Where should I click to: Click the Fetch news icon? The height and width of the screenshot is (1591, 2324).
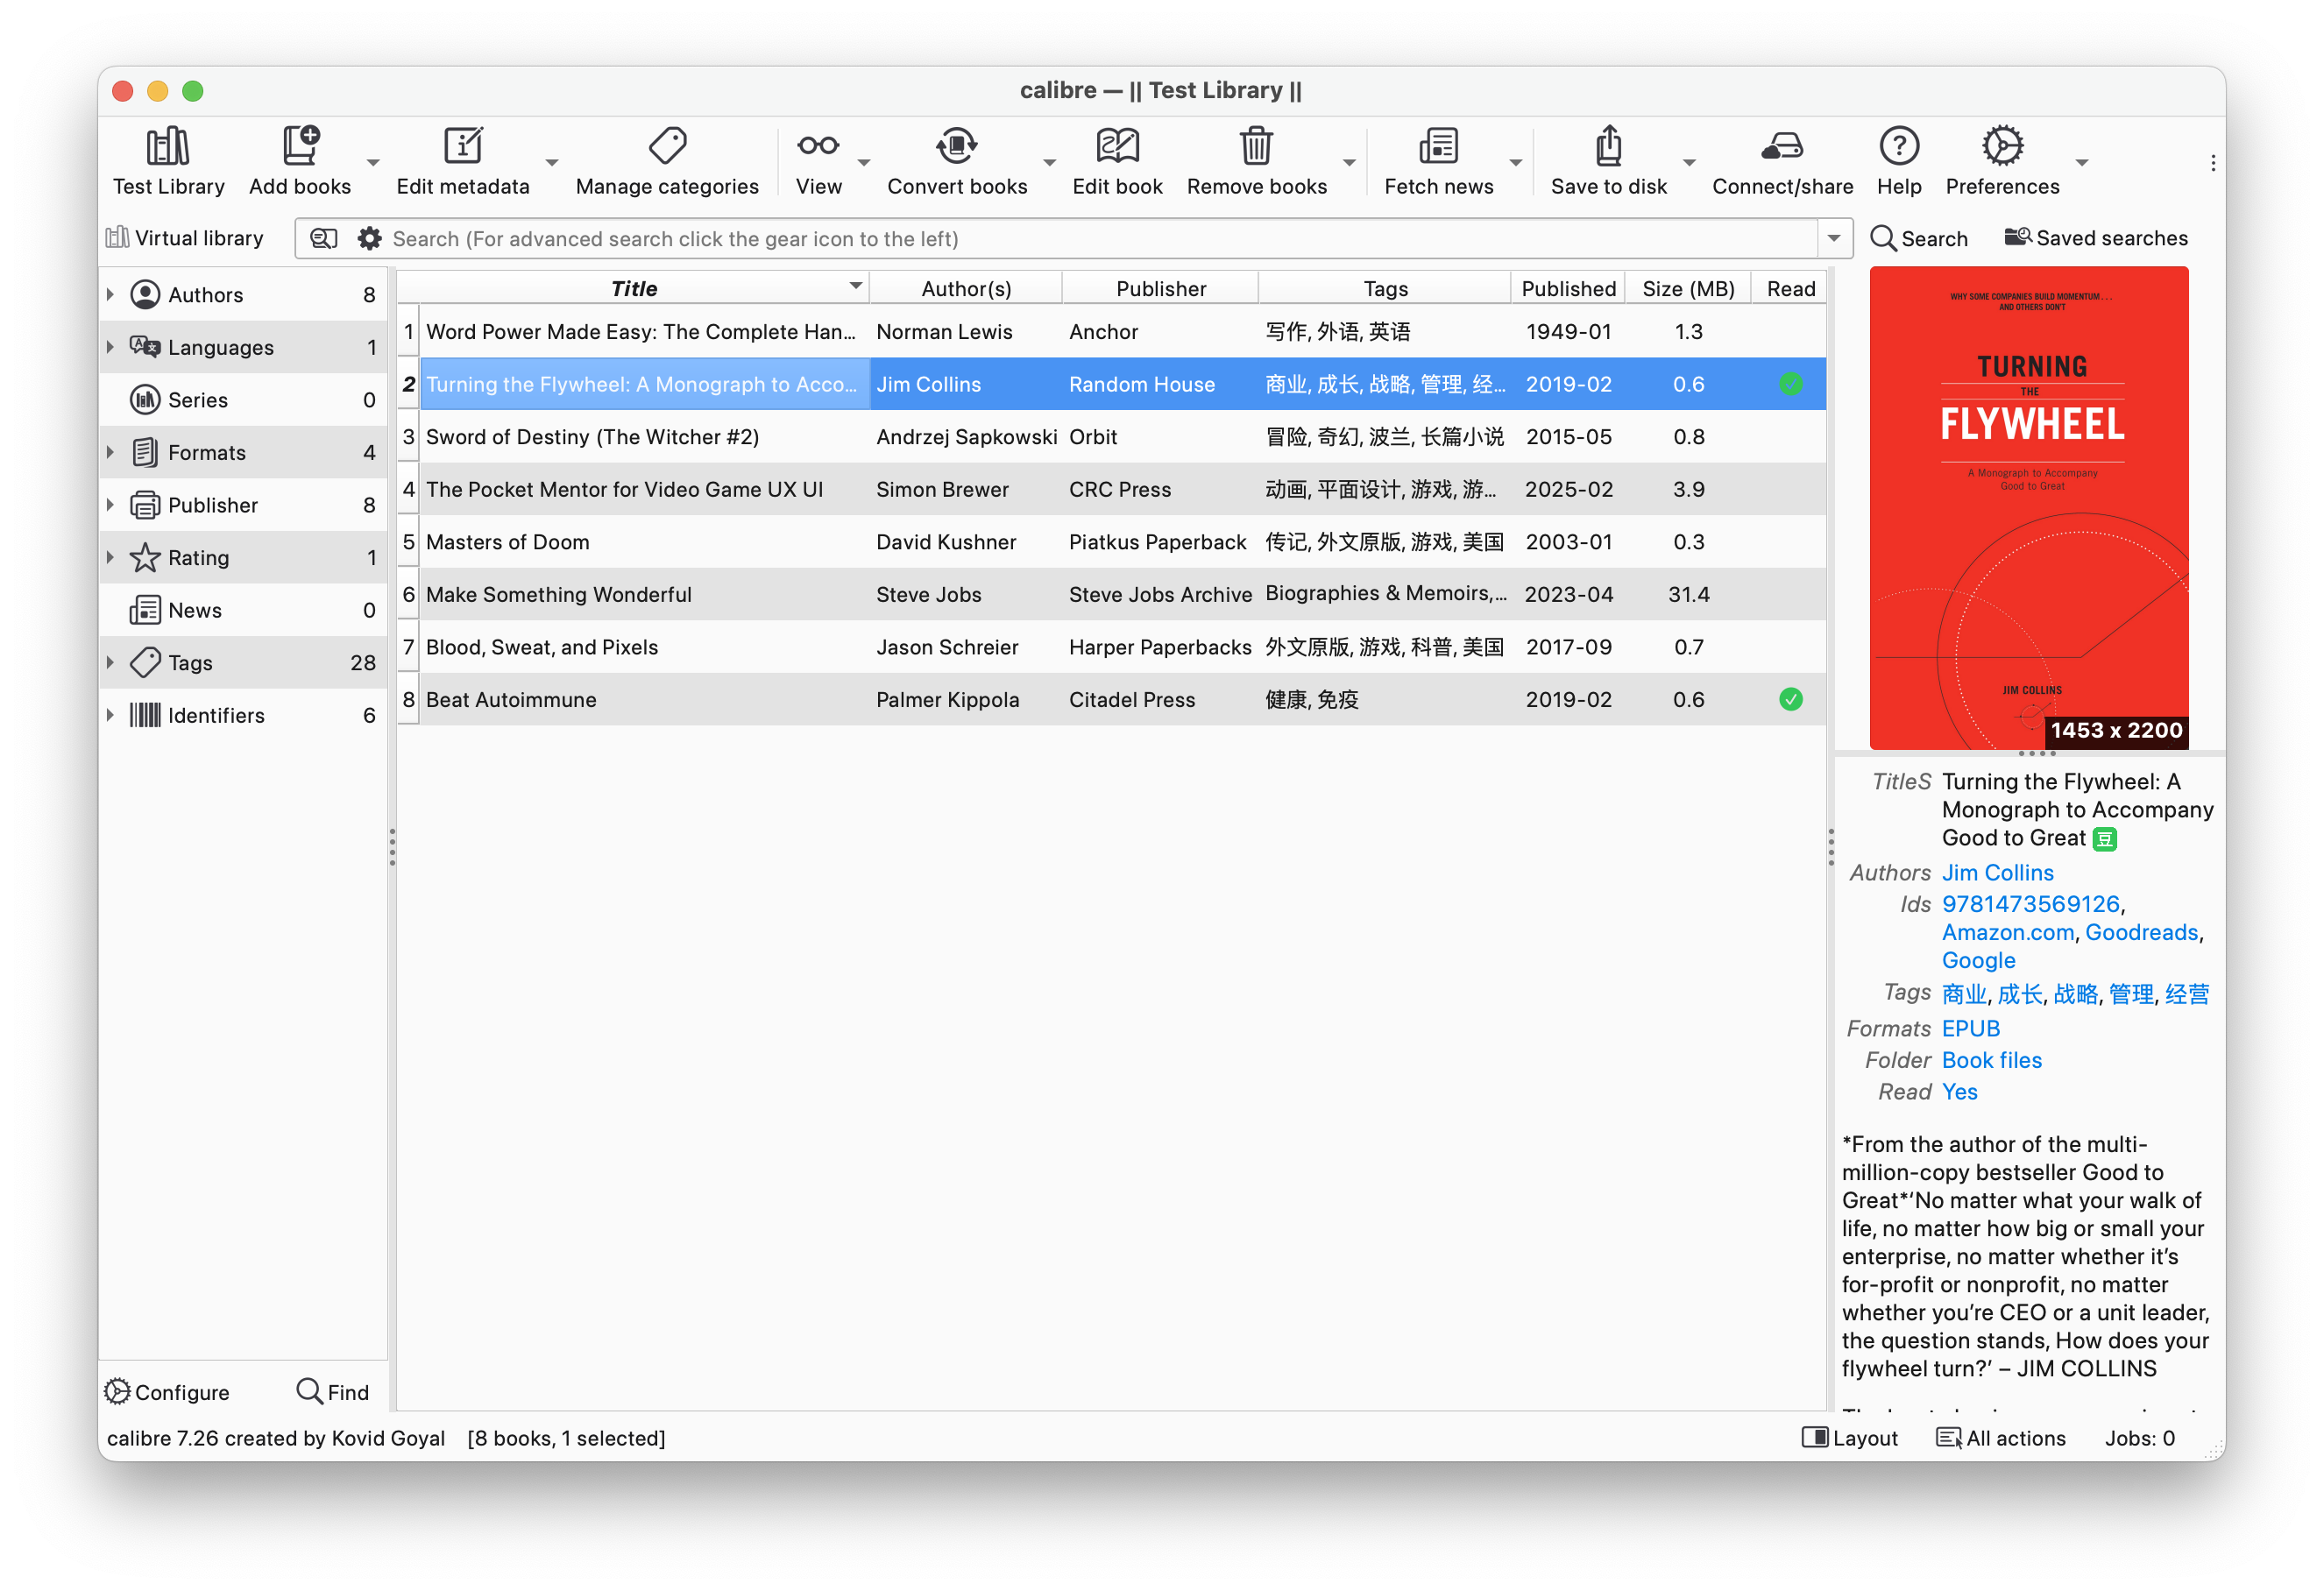pos(1438,147)
